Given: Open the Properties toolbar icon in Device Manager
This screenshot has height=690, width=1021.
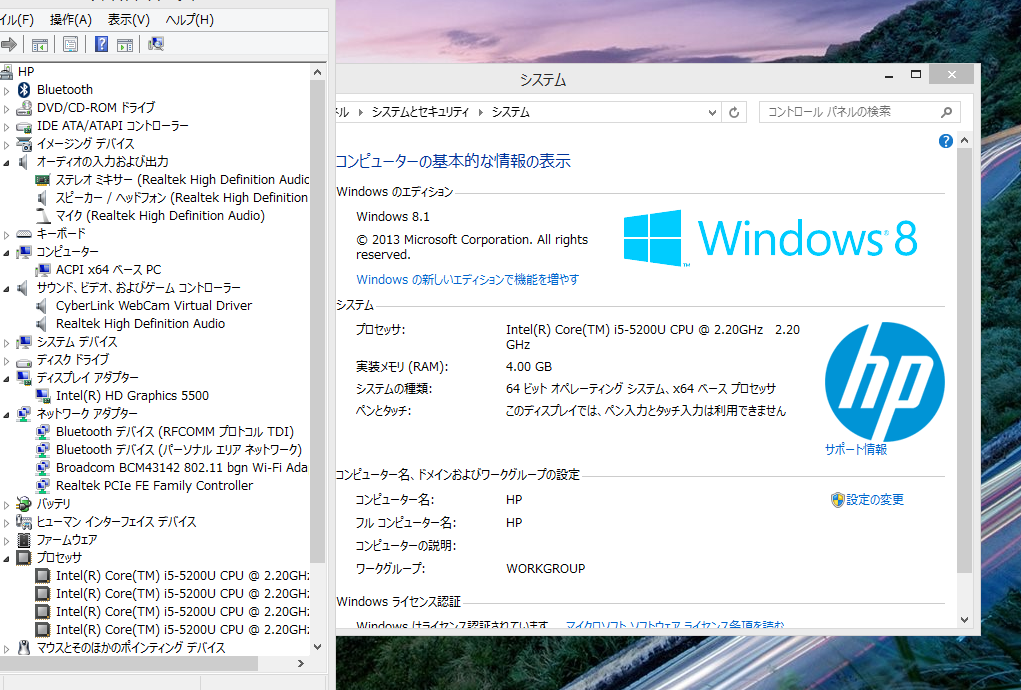Looking at the screenshot, I should 70,44.
